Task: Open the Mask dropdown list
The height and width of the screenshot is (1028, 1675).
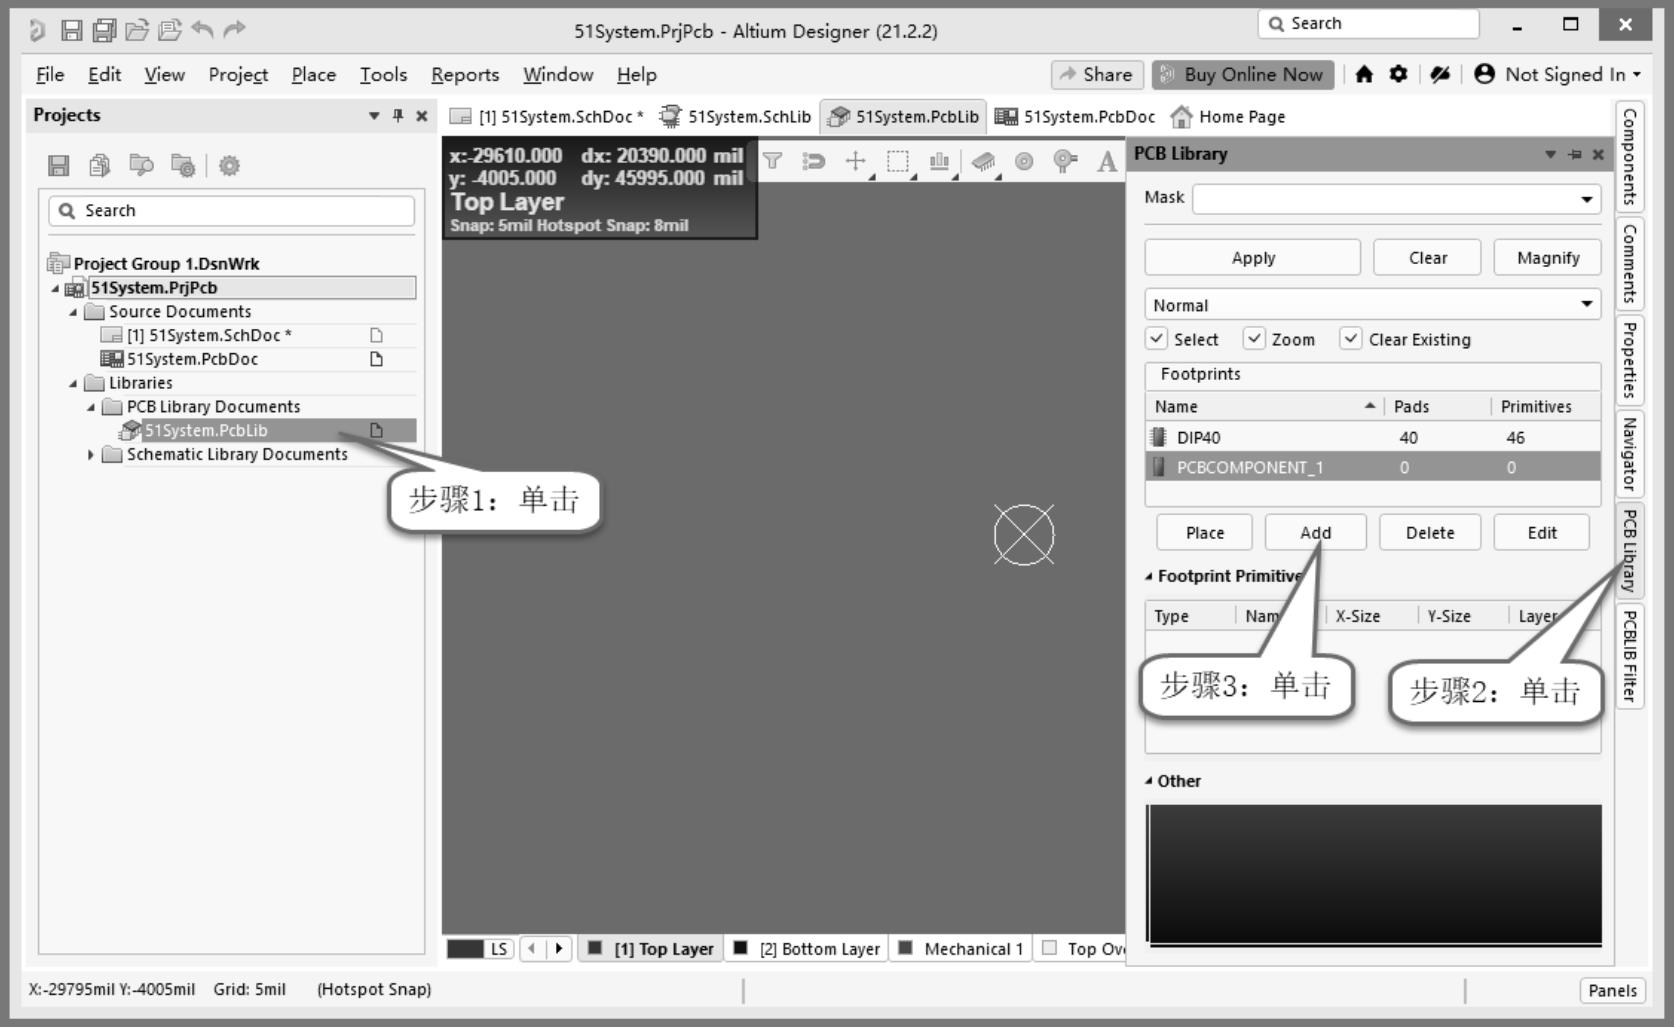Action: click(x=1586, y=199)
